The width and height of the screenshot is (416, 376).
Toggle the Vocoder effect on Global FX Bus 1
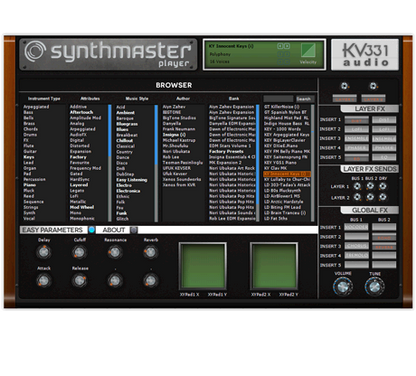click(x=356, y=227)
